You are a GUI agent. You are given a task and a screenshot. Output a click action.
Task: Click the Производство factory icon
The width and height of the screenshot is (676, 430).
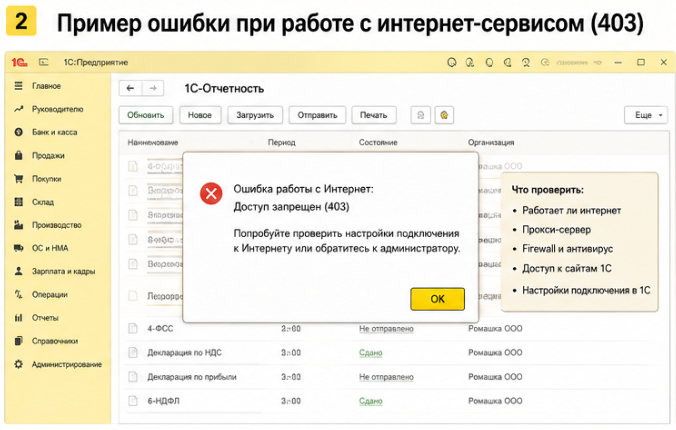point(18,225)
